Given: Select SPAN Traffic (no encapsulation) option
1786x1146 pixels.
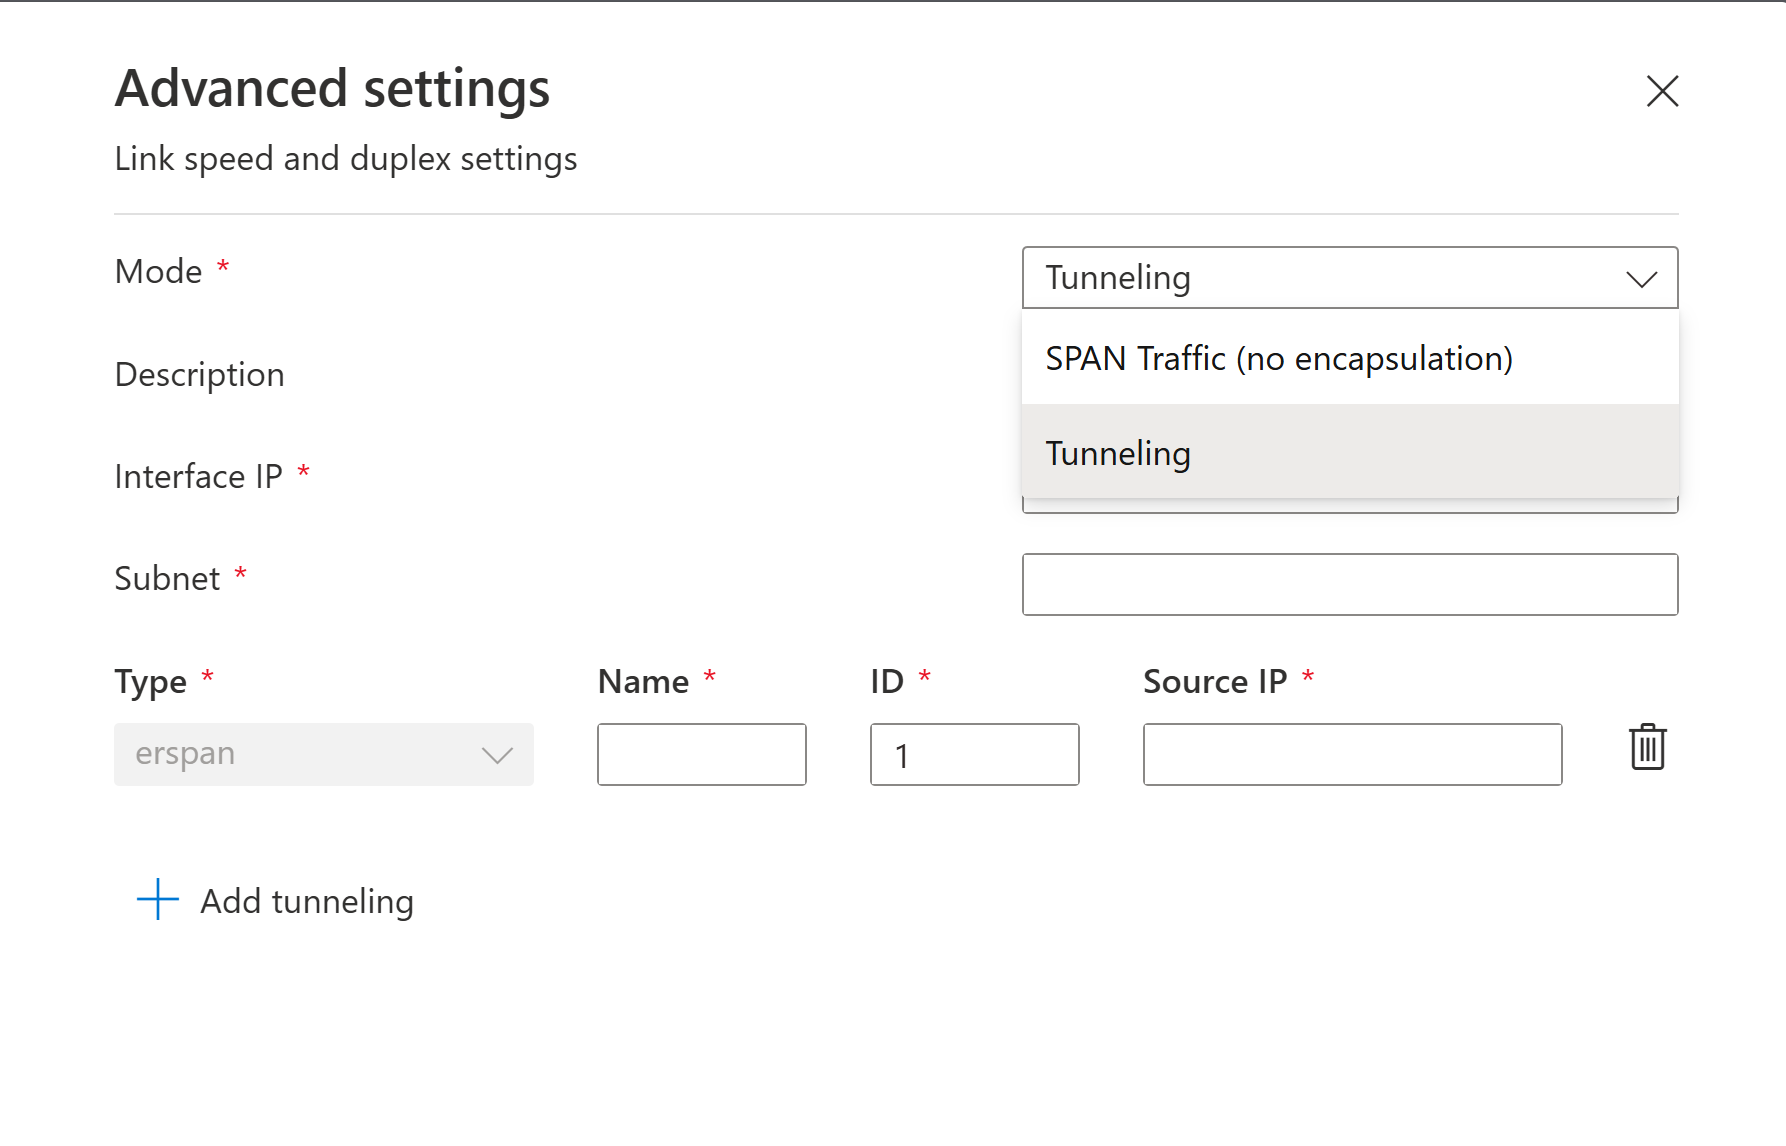Looking at the screenshot, I should [x=1279, y=359].
